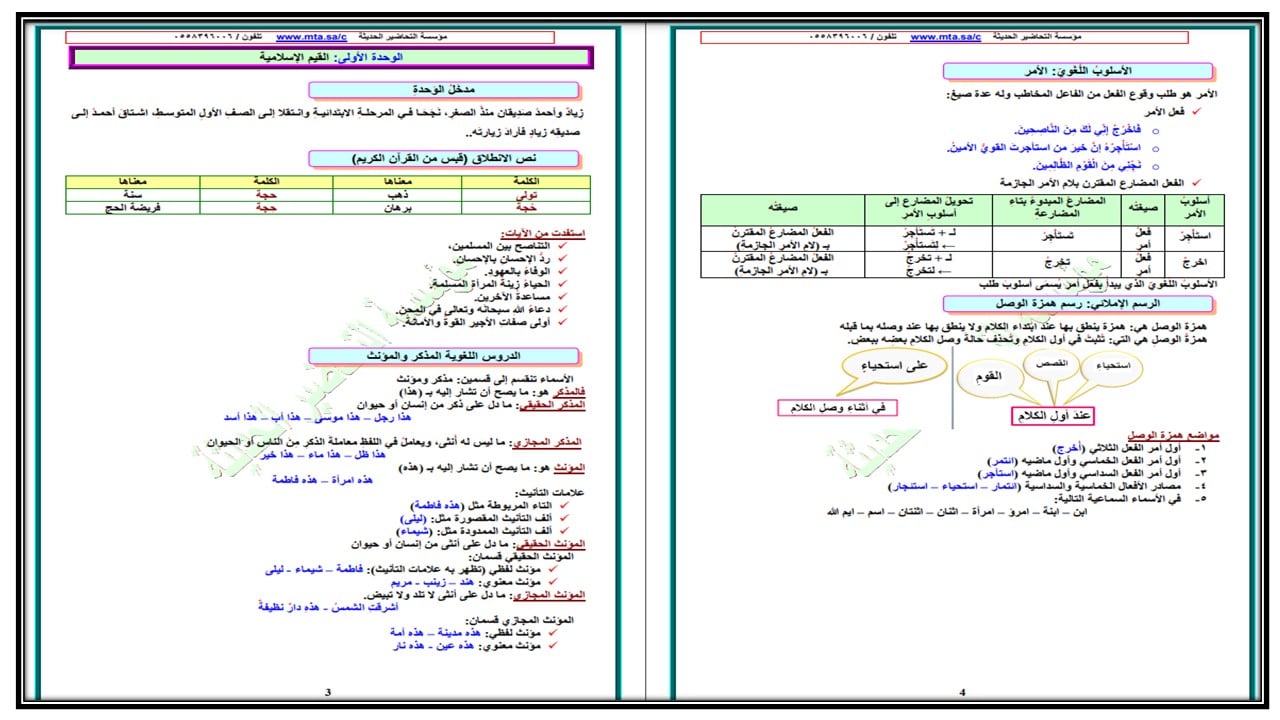Click page number 4 at the bottom
Viewport: 1280px width, 720px height.
(x=961, y=691)
